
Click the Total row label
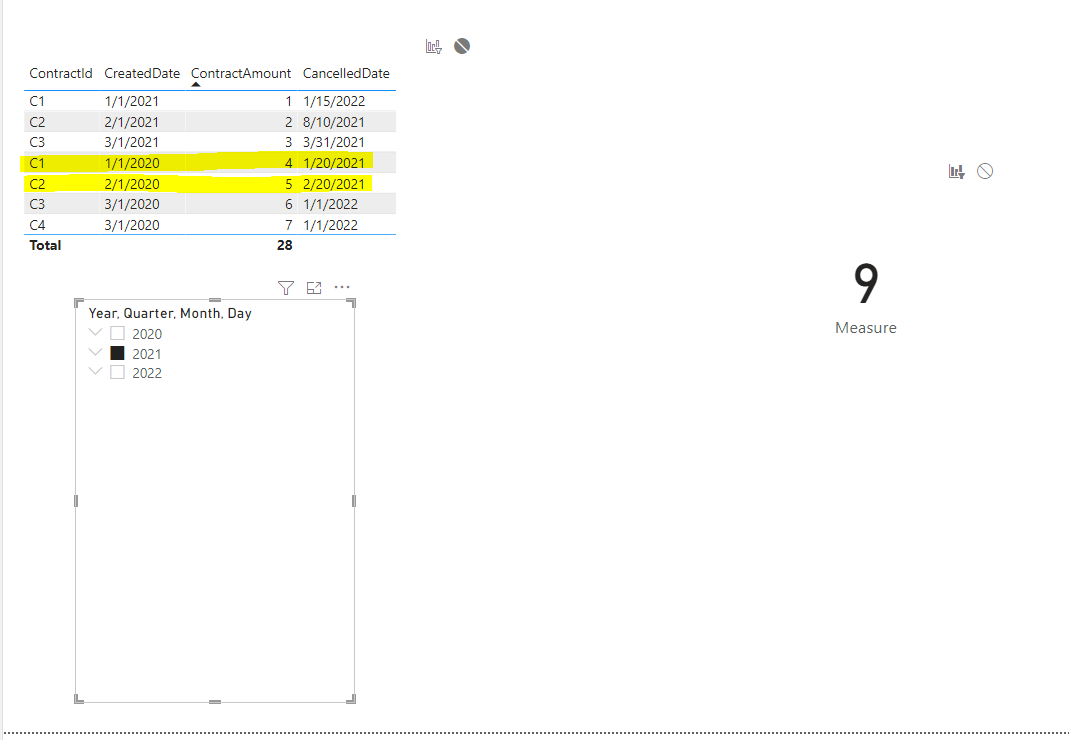click(x=45, y=246)
